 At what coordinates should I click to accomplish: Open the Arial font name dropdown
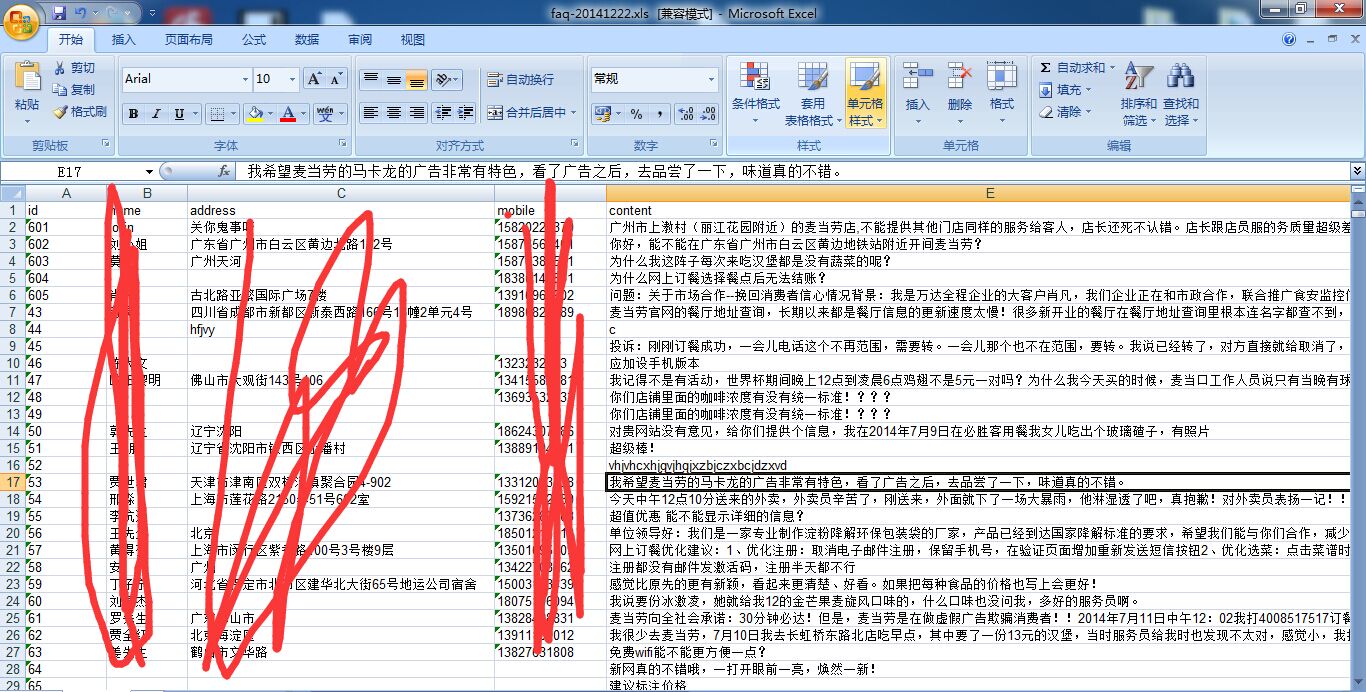tap(245, 79)
